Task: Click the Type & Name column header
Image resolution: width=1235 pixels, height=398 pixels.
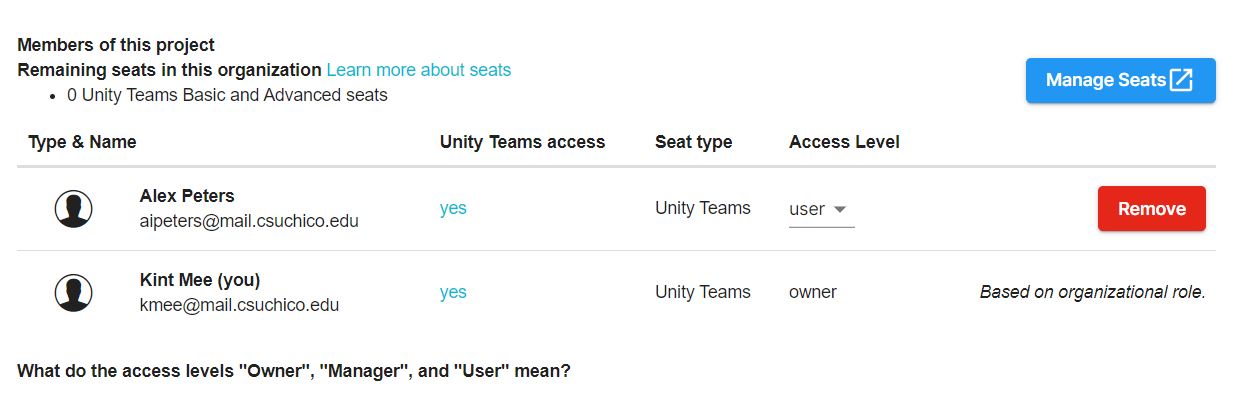Action: coord(82,142)
